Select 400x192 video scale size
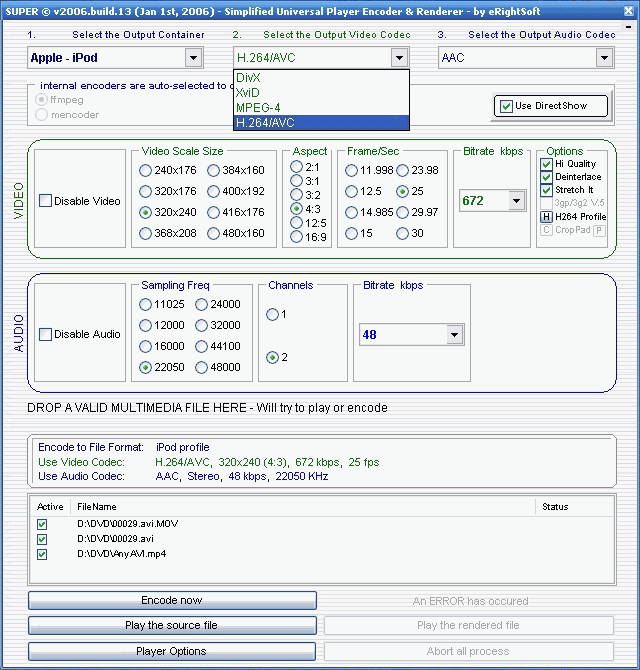Image resolution: width=640 pixels, height=670 pixels. [213, 191]
